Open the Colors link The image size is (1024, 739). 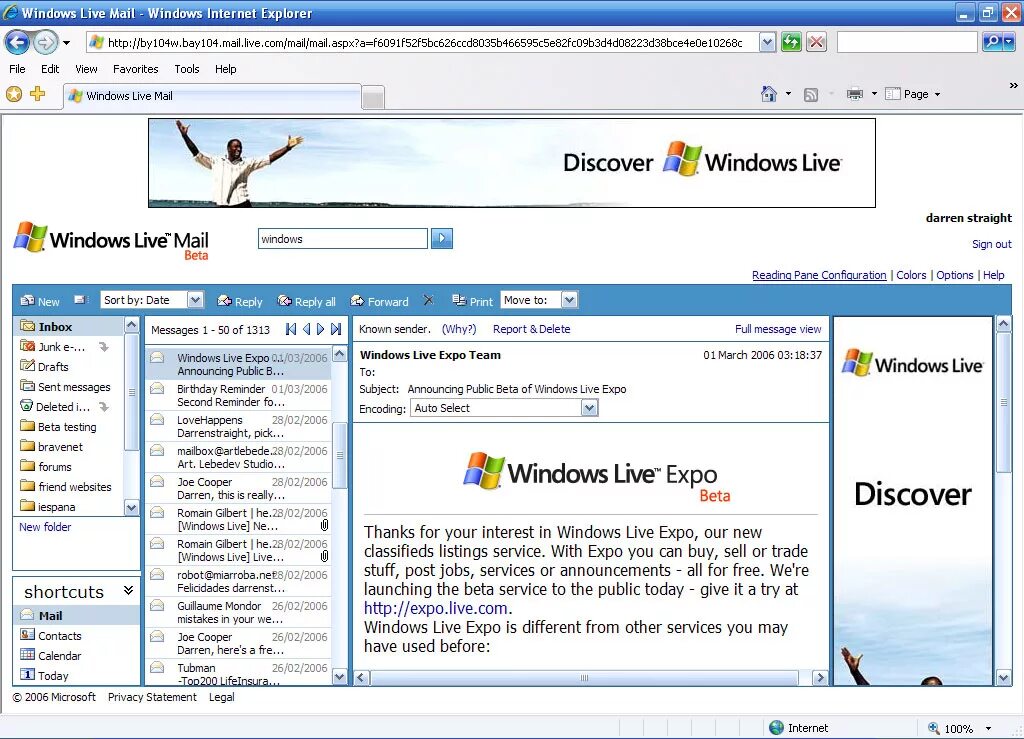tap(911, 275)
